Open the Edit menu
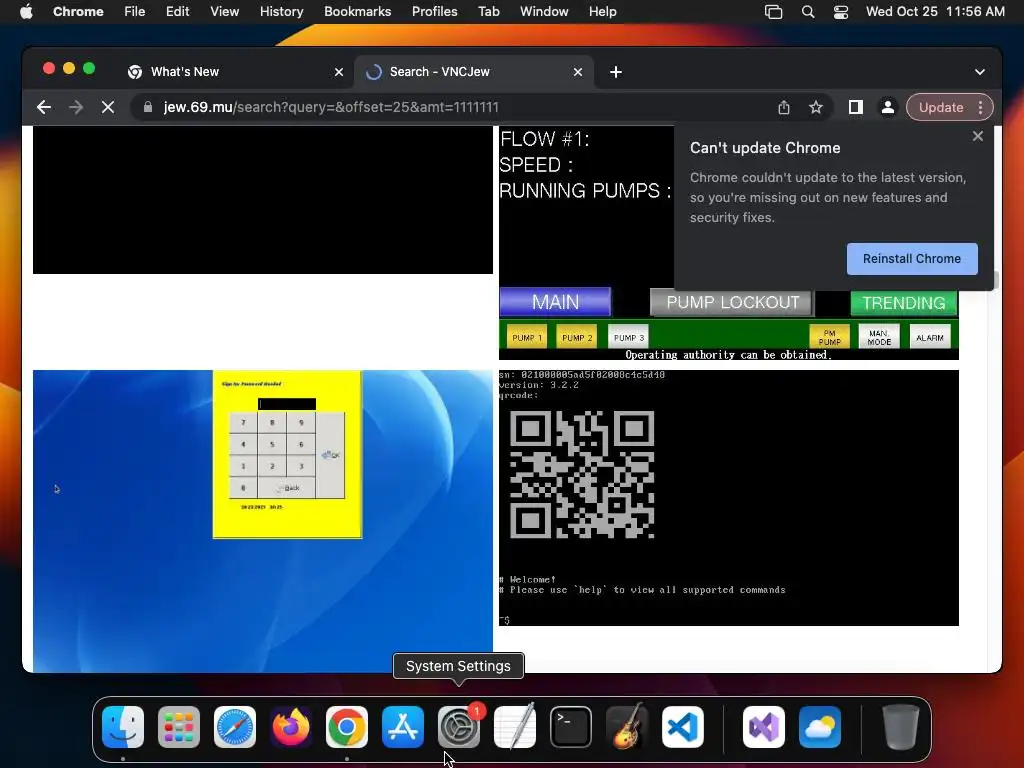 coord(177,12)
